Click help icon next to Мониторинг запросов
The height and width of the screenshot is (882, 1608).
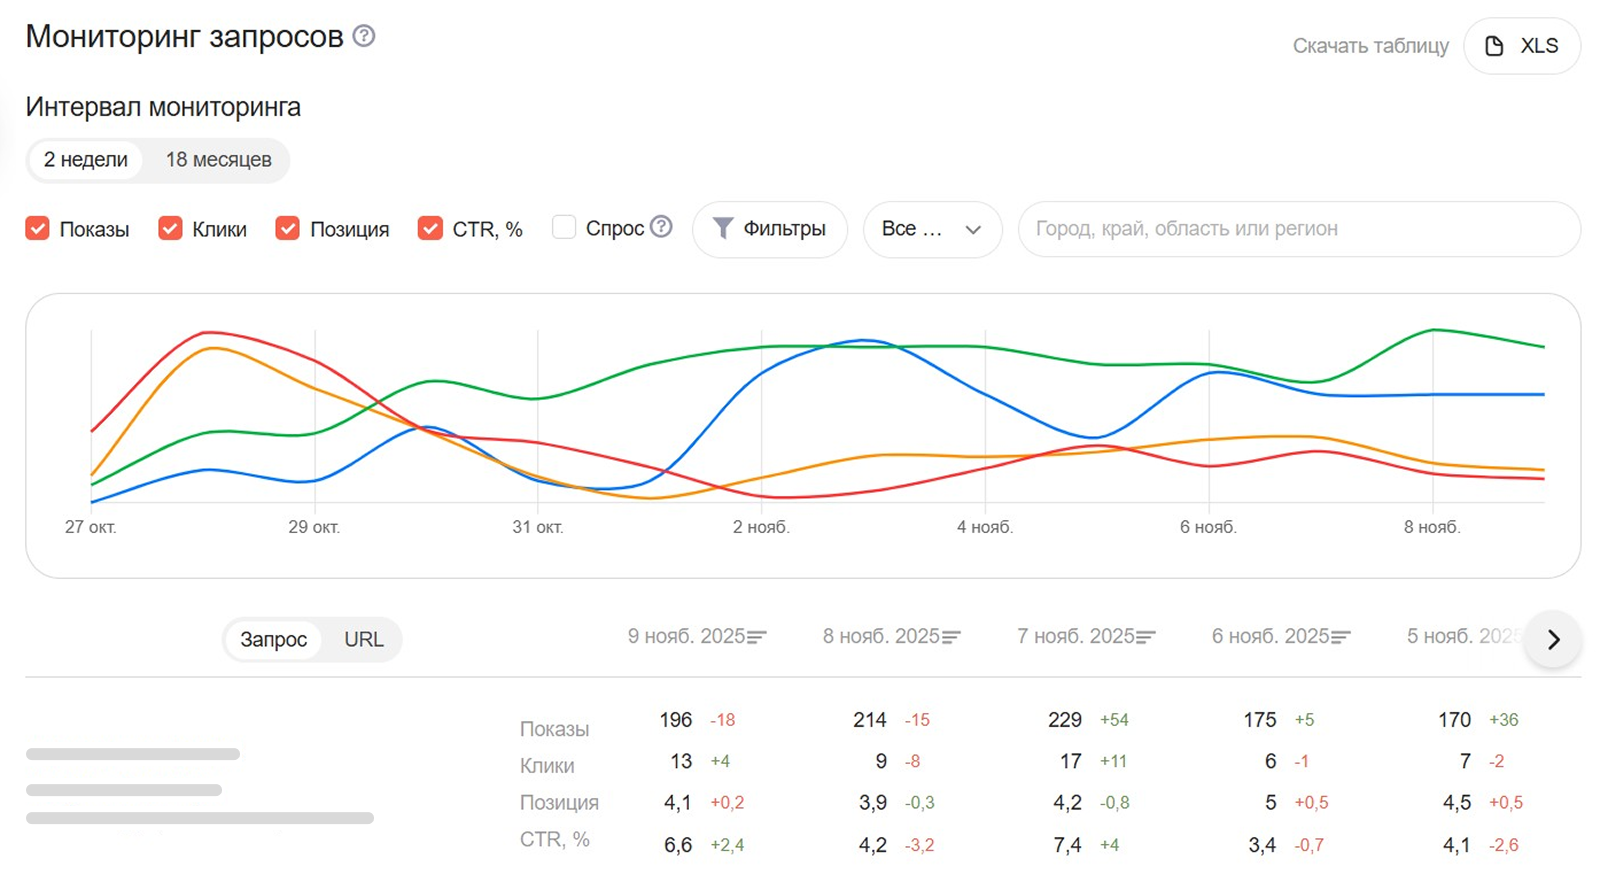point(364,36)
